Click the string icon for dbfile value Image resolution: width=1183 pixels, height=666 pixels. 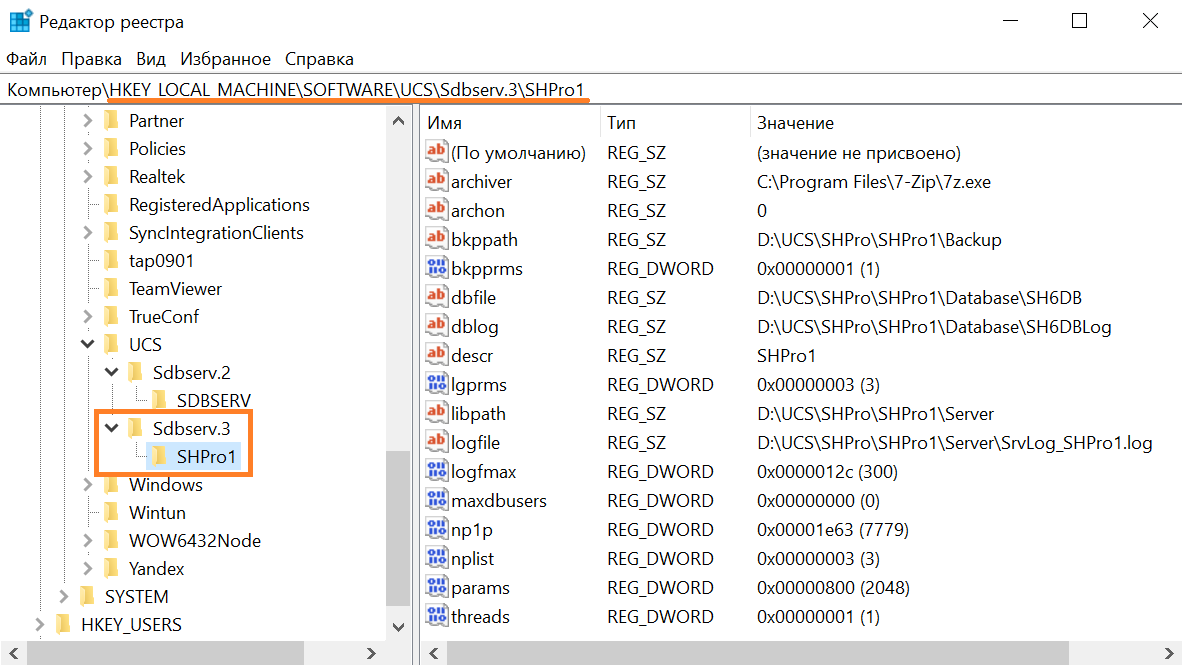pyautogui.click(x=437, y=297)
